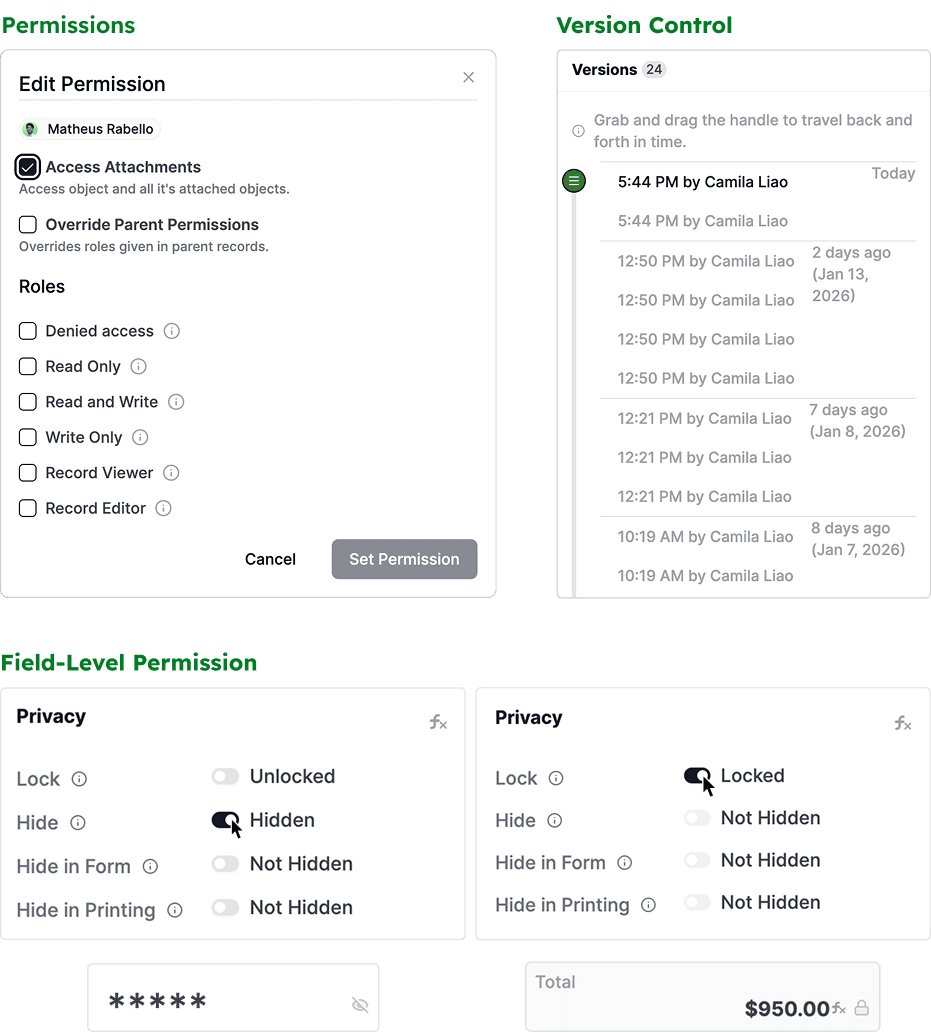The image size is (931, 1032).
Task: Enable the Read Only role checkbox
Action: tap(28, 367)
